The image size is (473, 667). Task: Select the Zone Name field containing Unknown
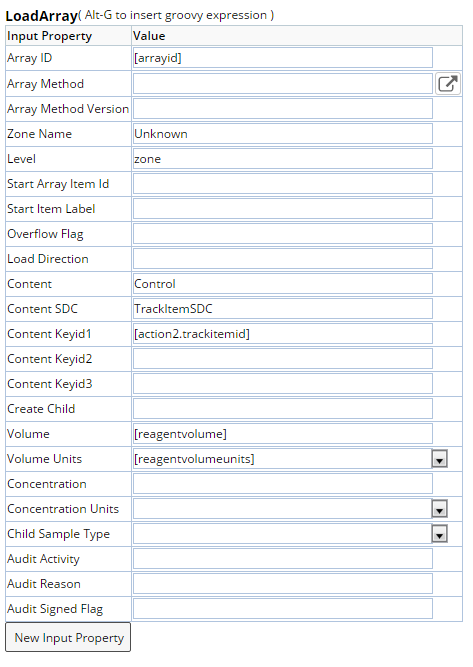(x=283, y=134)
